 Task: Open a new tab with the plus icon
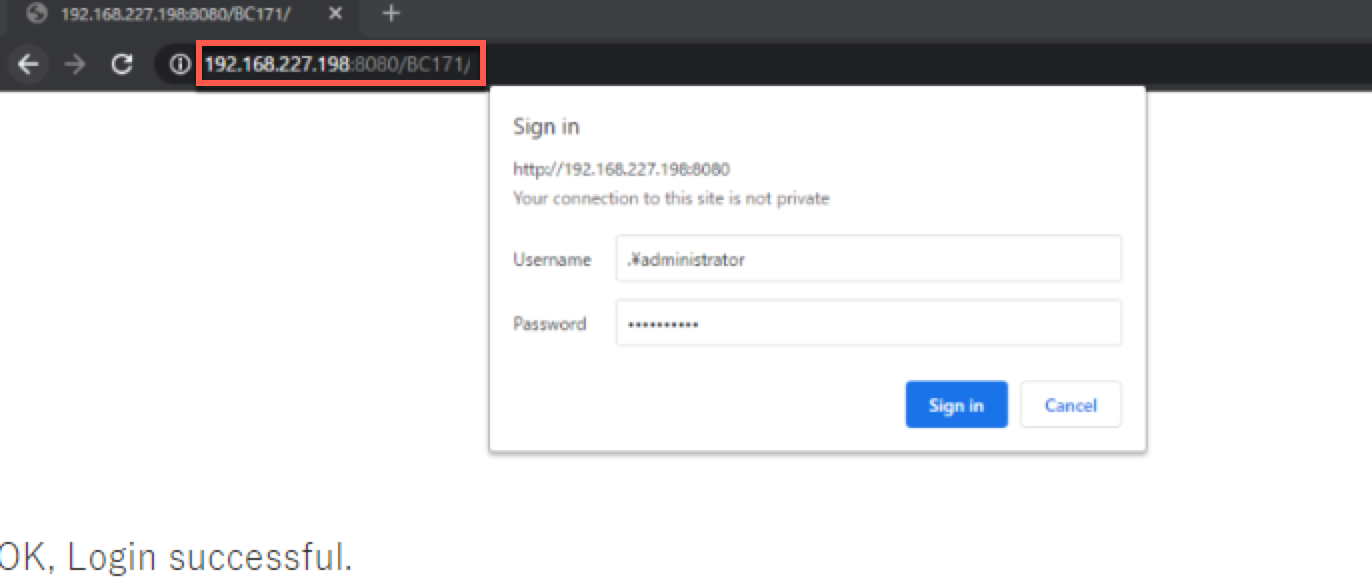392,14
